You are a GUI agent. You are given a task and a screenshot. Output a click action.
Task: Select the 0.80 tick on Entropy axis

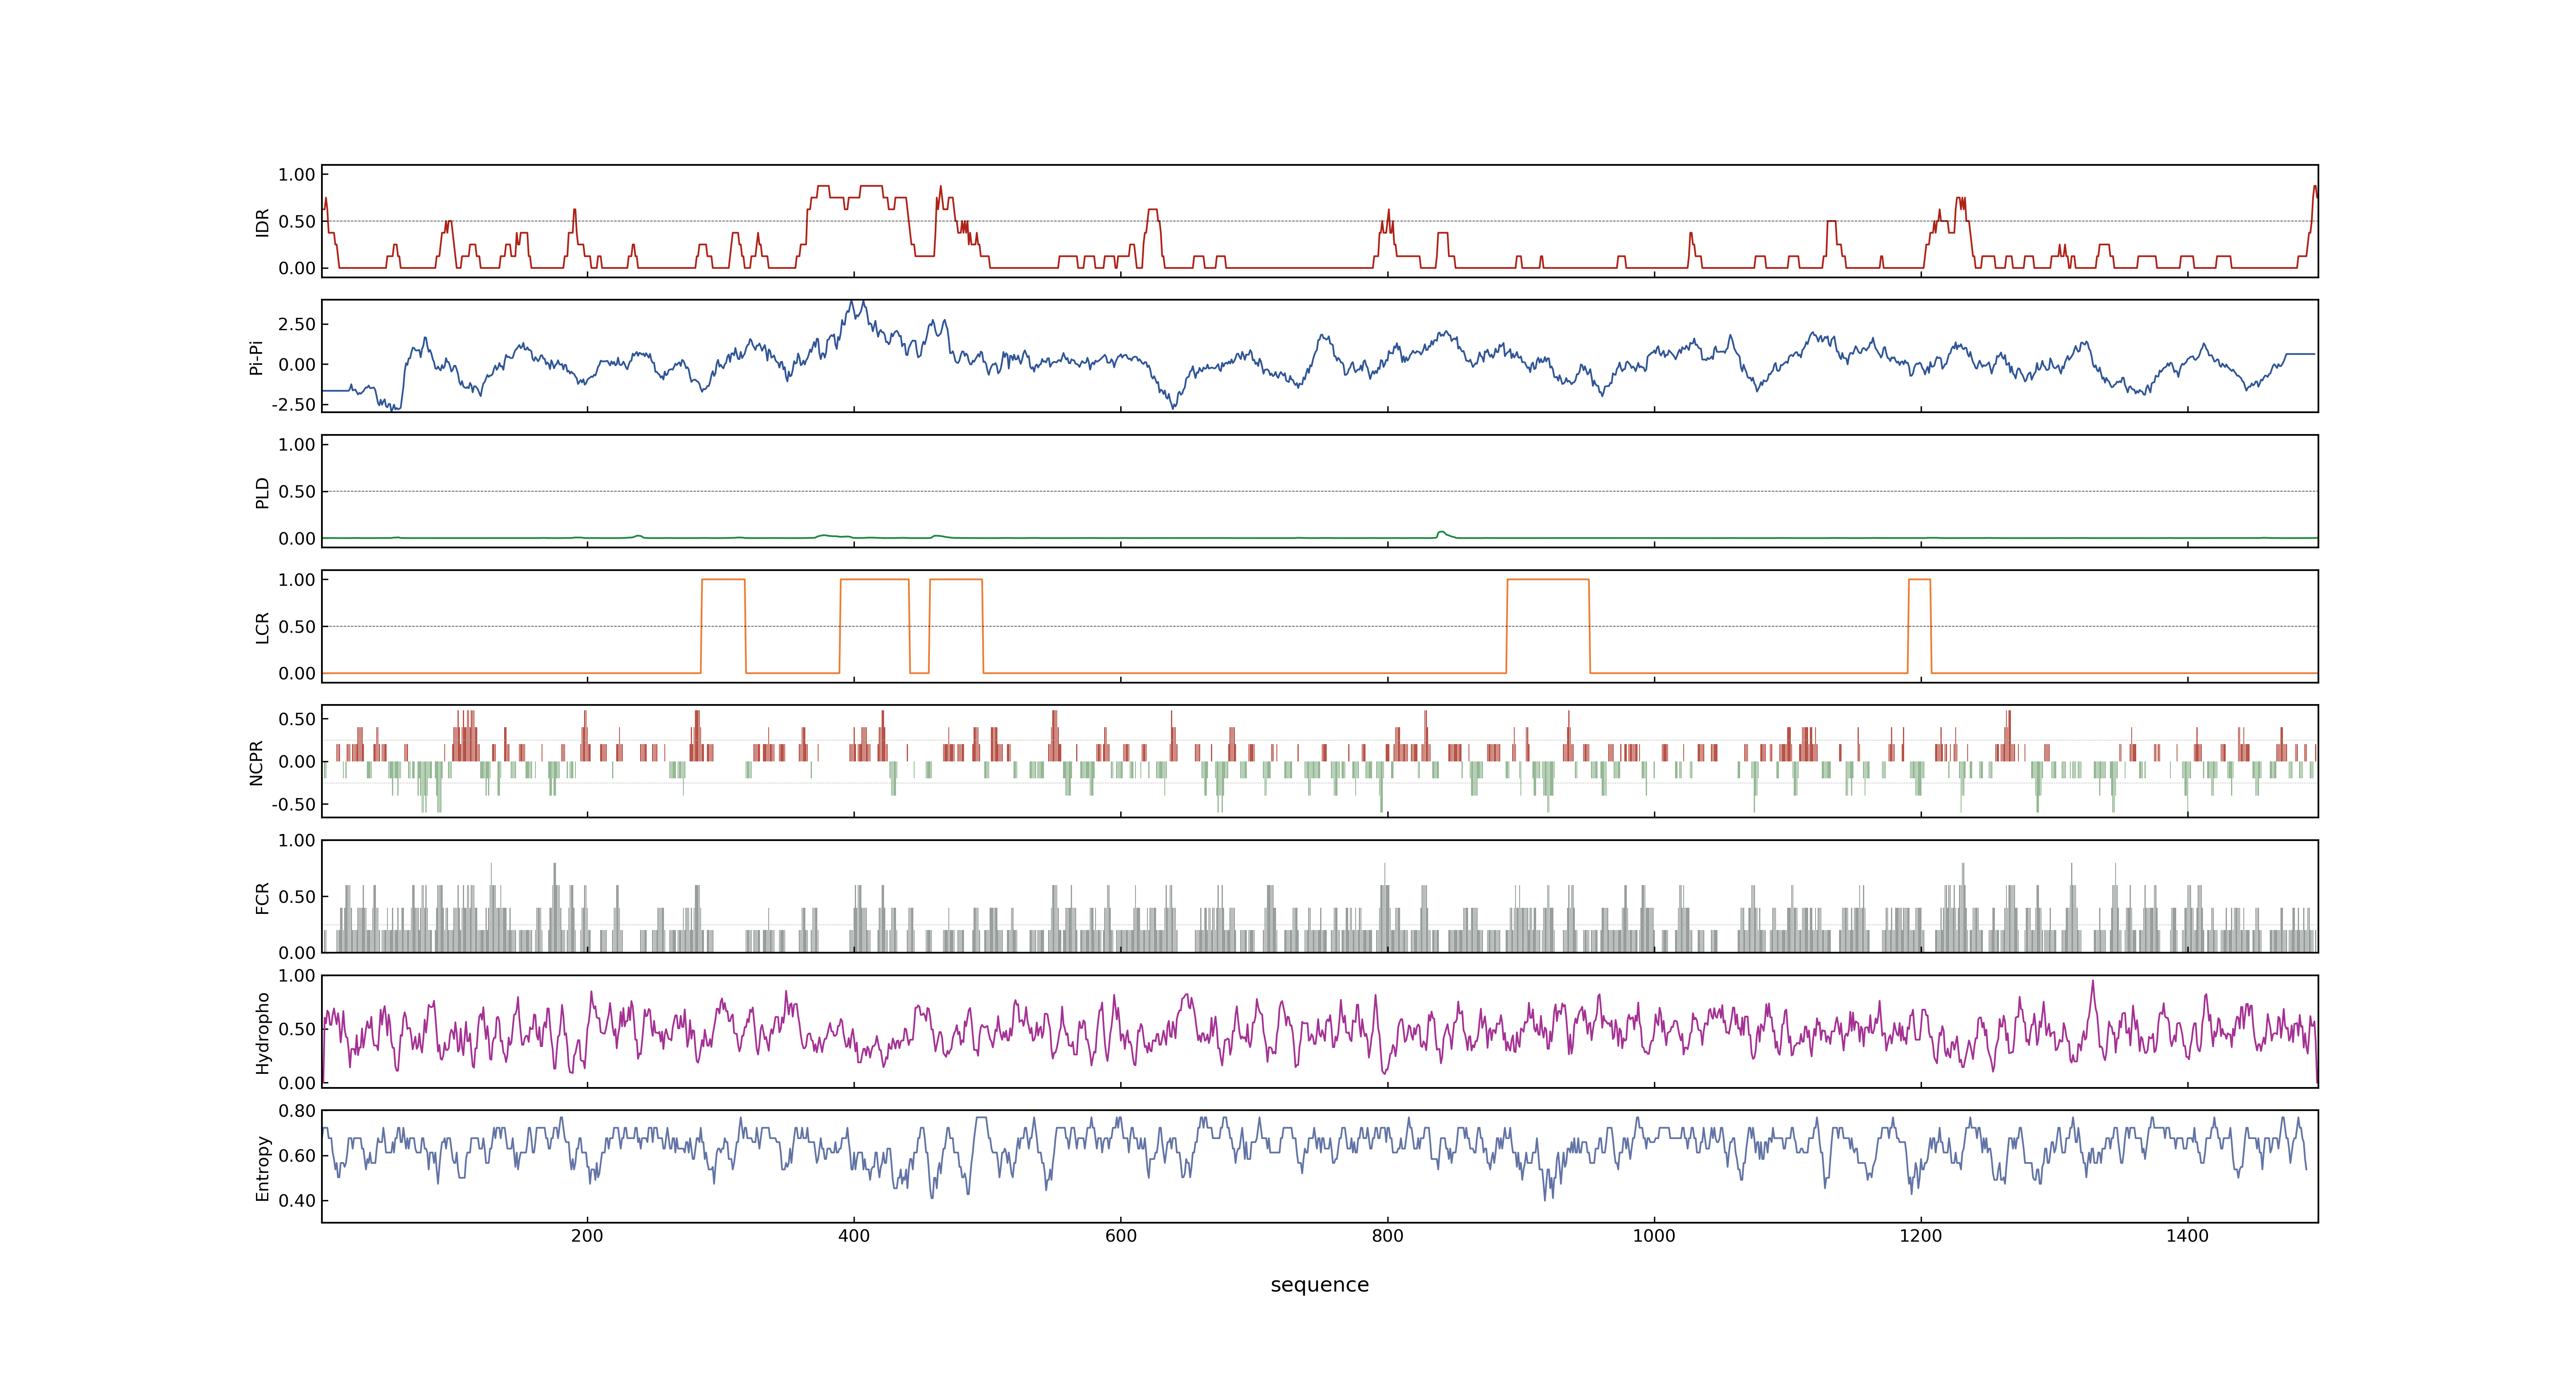(x=297, y=1111)
